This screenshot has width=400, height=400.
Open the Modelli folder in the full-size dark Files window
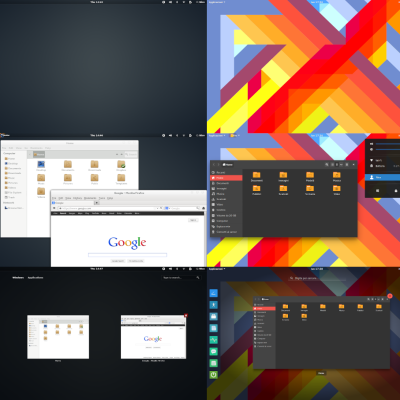[x=310, y=177]
